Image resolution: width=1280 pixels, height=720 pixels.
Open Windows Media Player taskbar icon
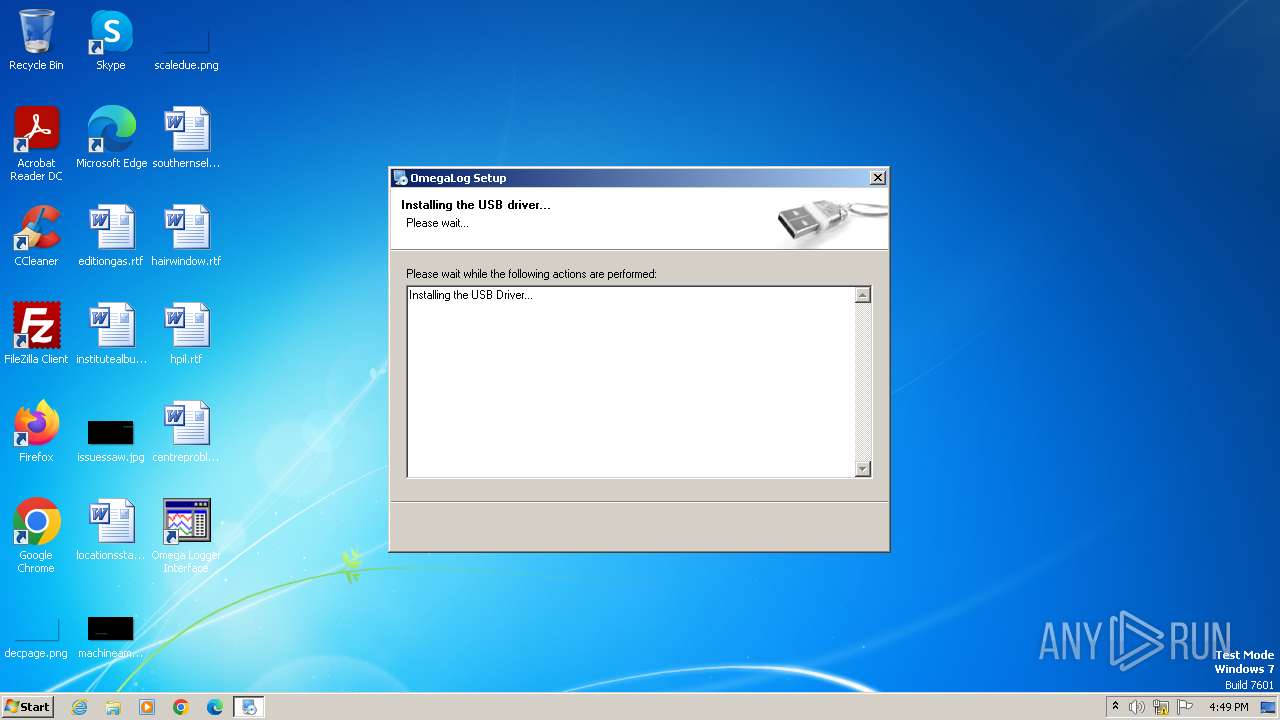click(147, 707)
